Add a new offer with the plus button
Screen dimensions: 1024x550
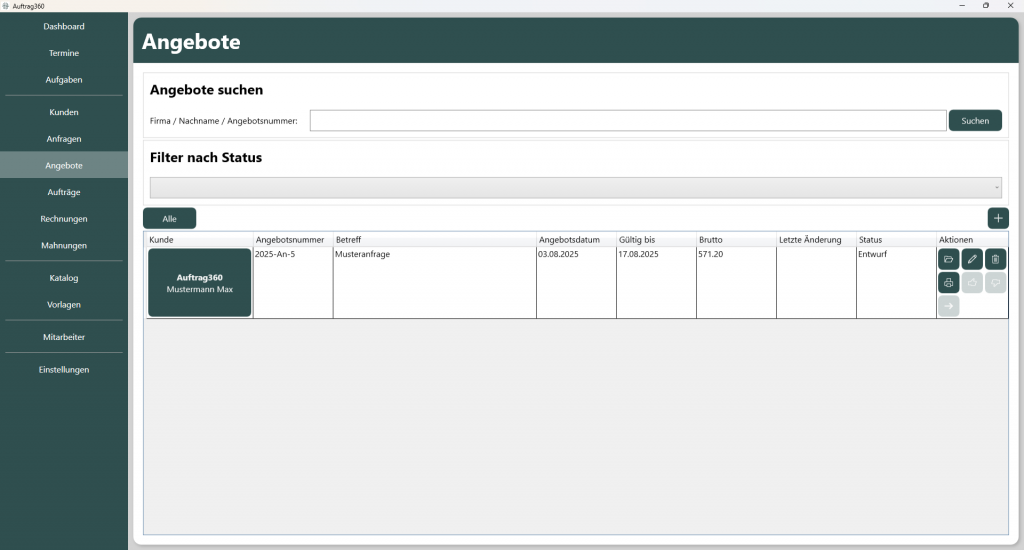coord(998,218)
